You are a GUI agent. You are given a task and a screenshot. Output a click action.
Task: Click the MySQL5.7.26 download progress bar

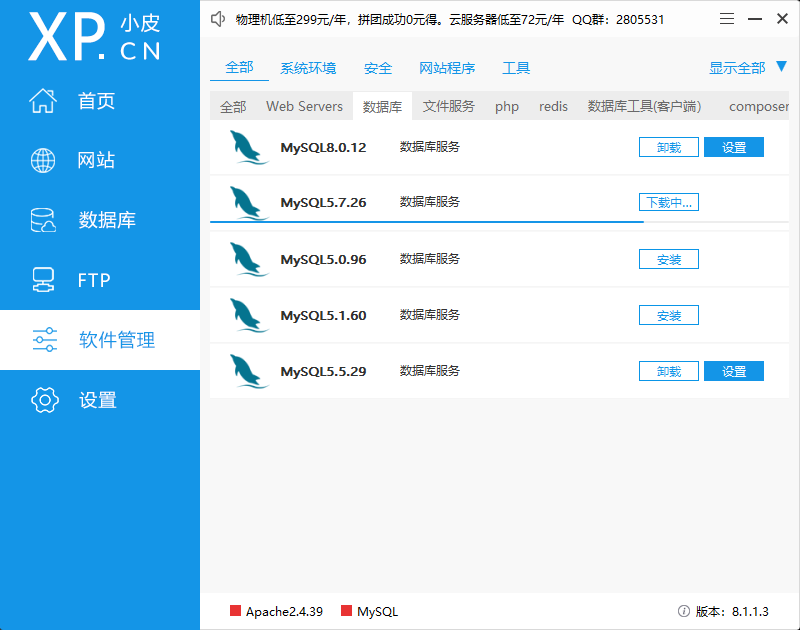tap(499, 222)
